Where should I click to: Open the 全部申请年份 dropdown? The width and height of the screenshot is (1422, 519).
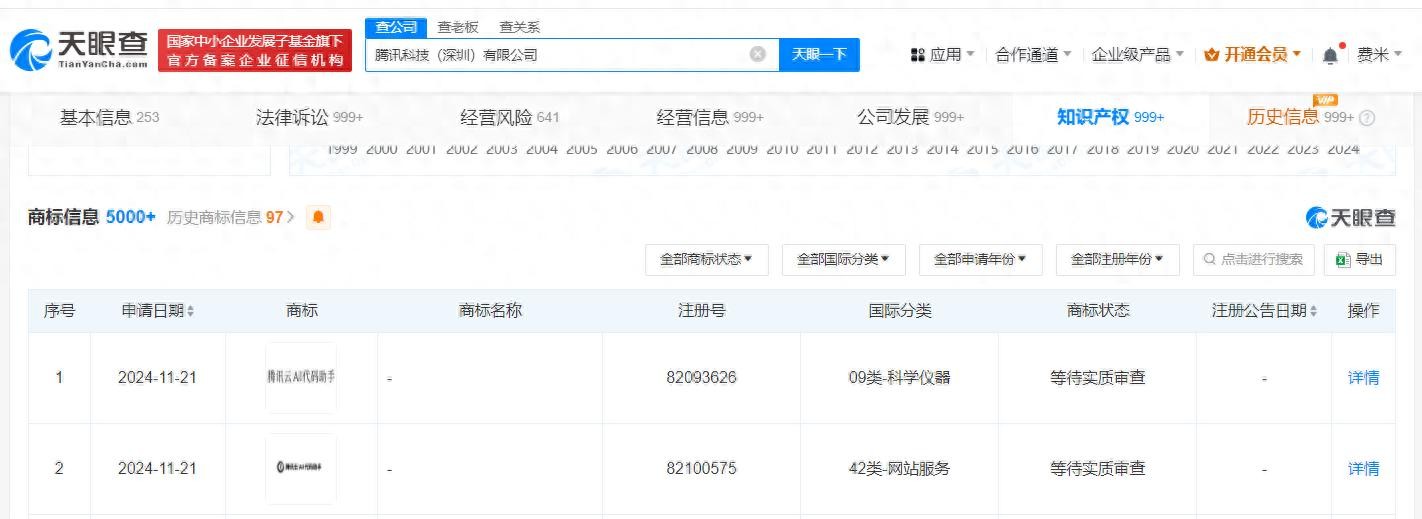click(x=979, y=259)
